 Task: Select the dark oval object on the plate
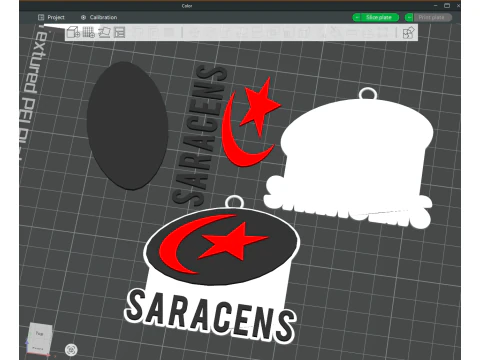tap(128, 125)
